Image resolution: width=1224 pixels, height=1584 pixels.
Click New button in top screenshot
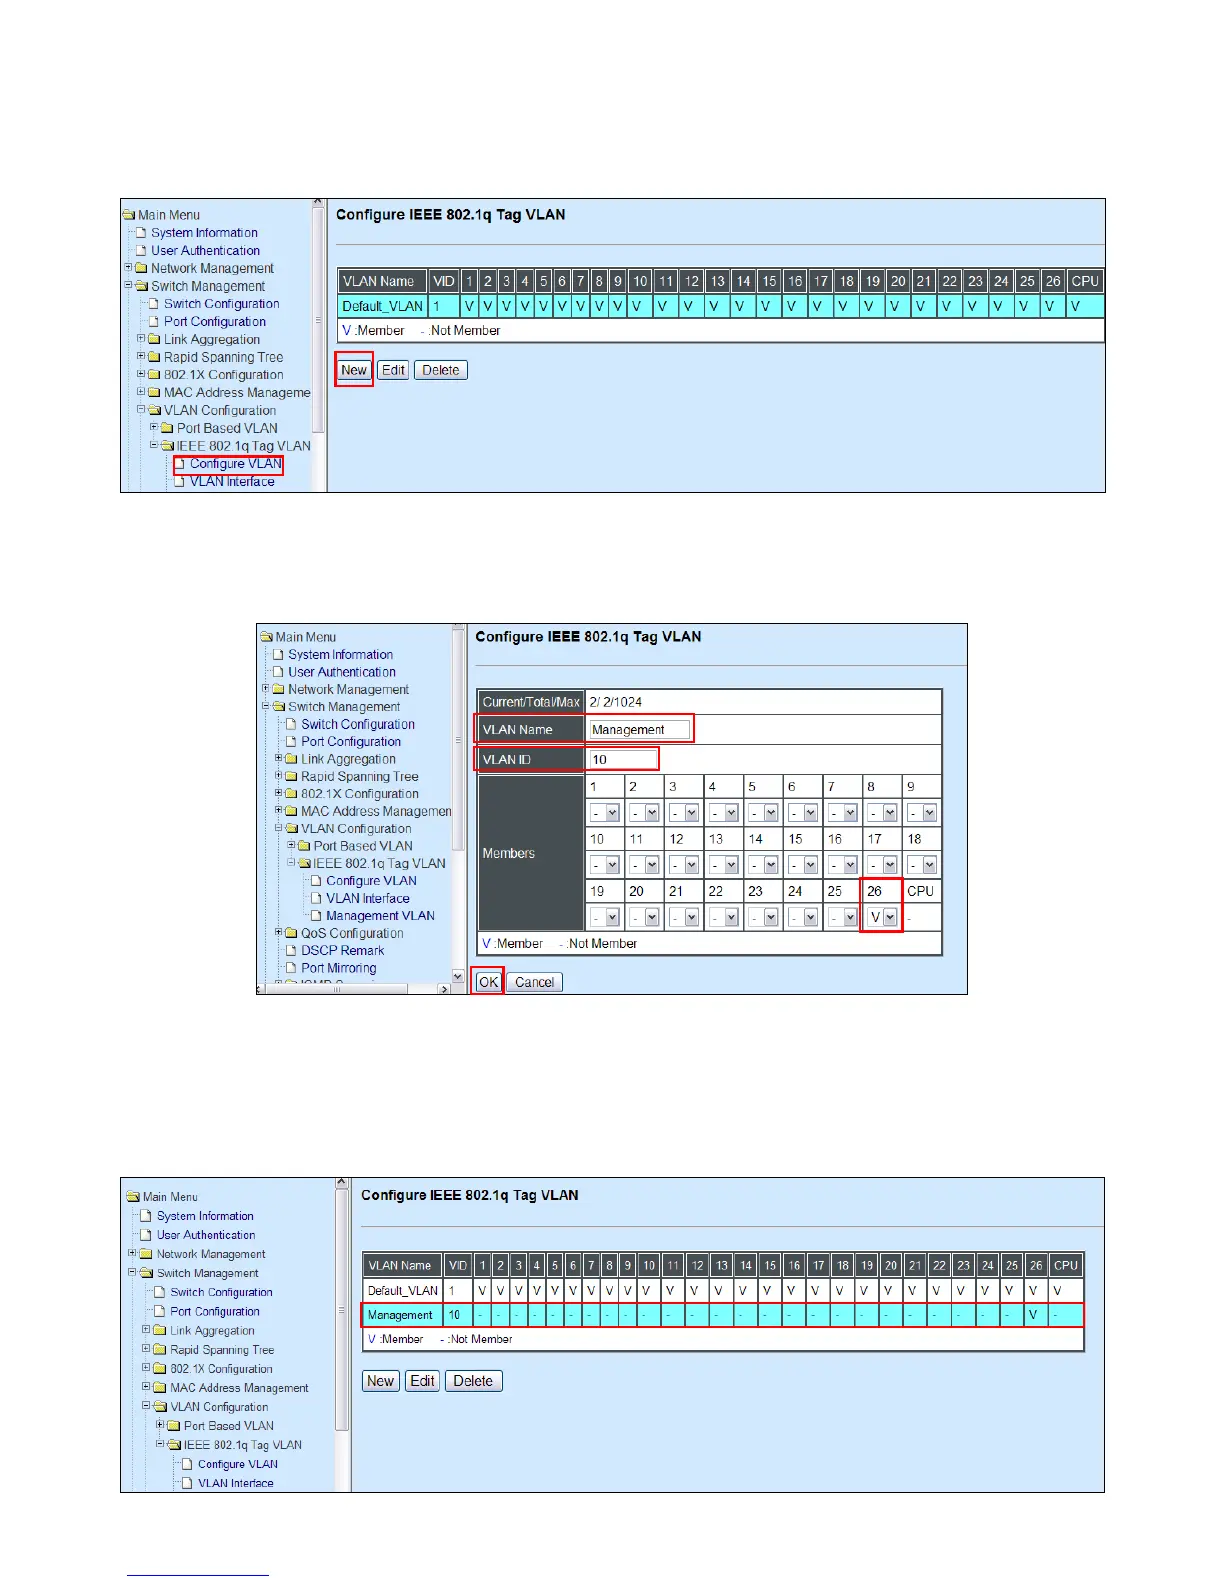tap(354, 370)
